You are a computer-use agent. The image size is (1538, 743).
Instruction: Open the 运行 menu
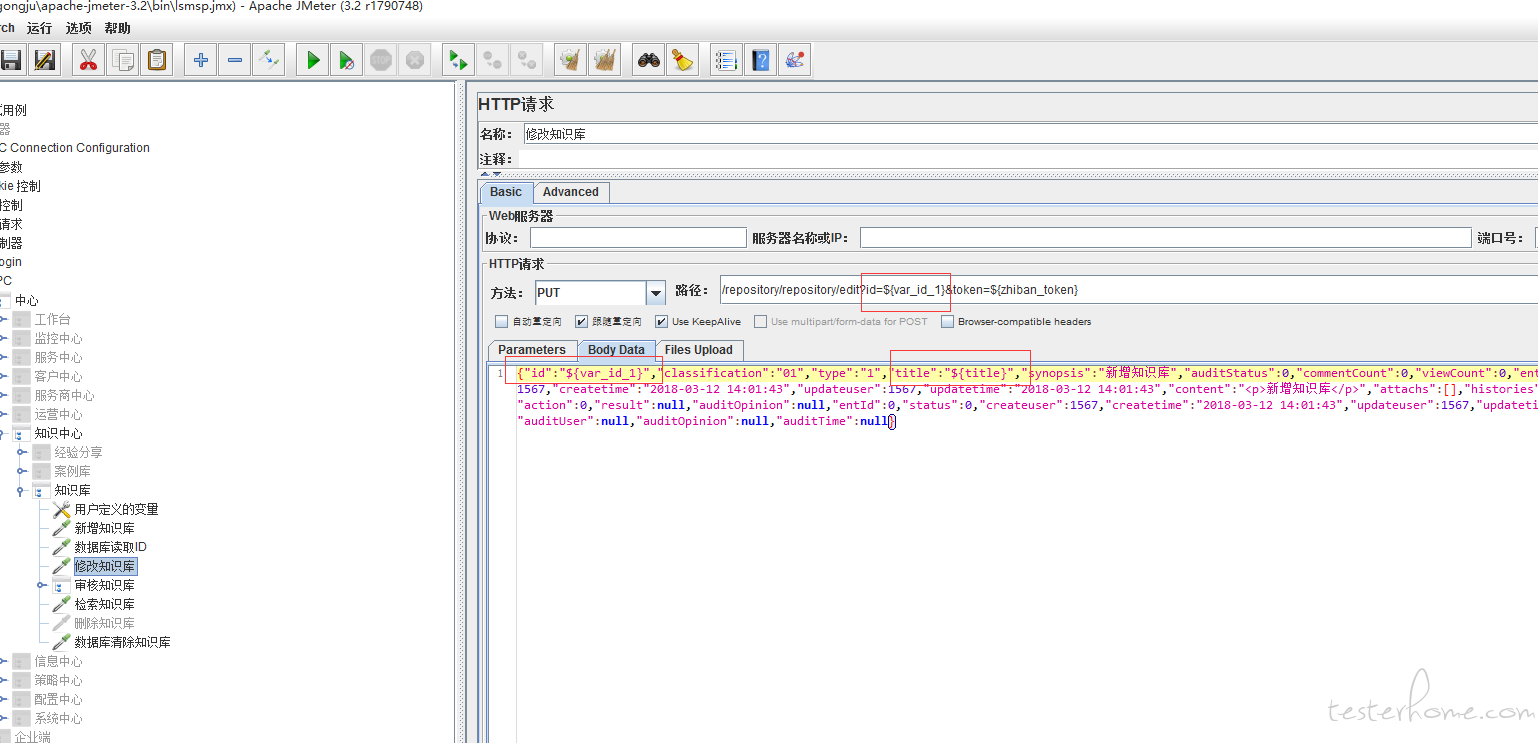40,28
